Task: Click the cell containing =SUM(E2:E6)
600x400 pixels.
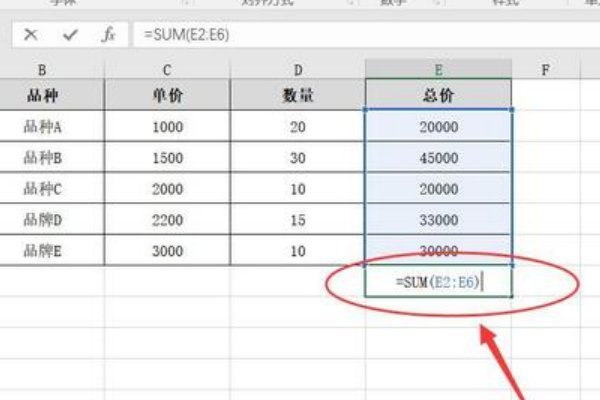Action: (x=439, y=281)
